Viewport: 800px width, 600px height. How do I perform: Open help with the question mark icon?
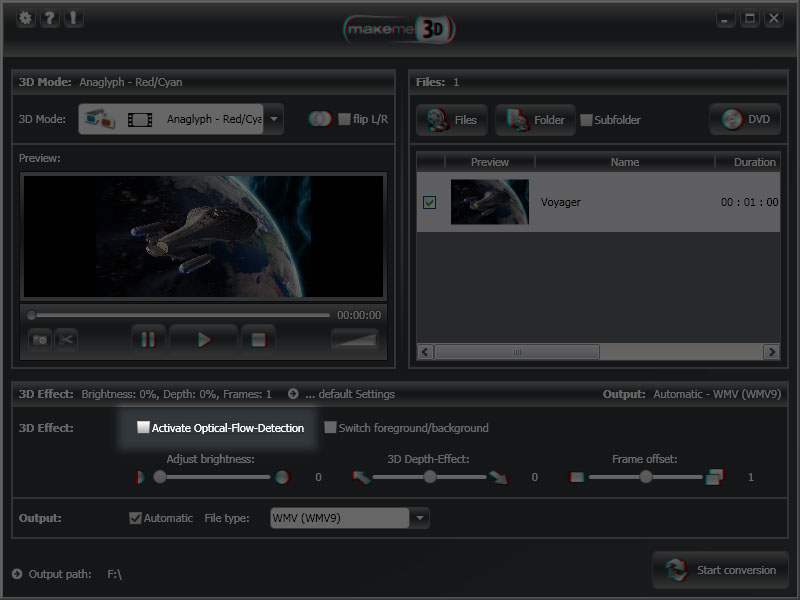(x=49, y=19)
